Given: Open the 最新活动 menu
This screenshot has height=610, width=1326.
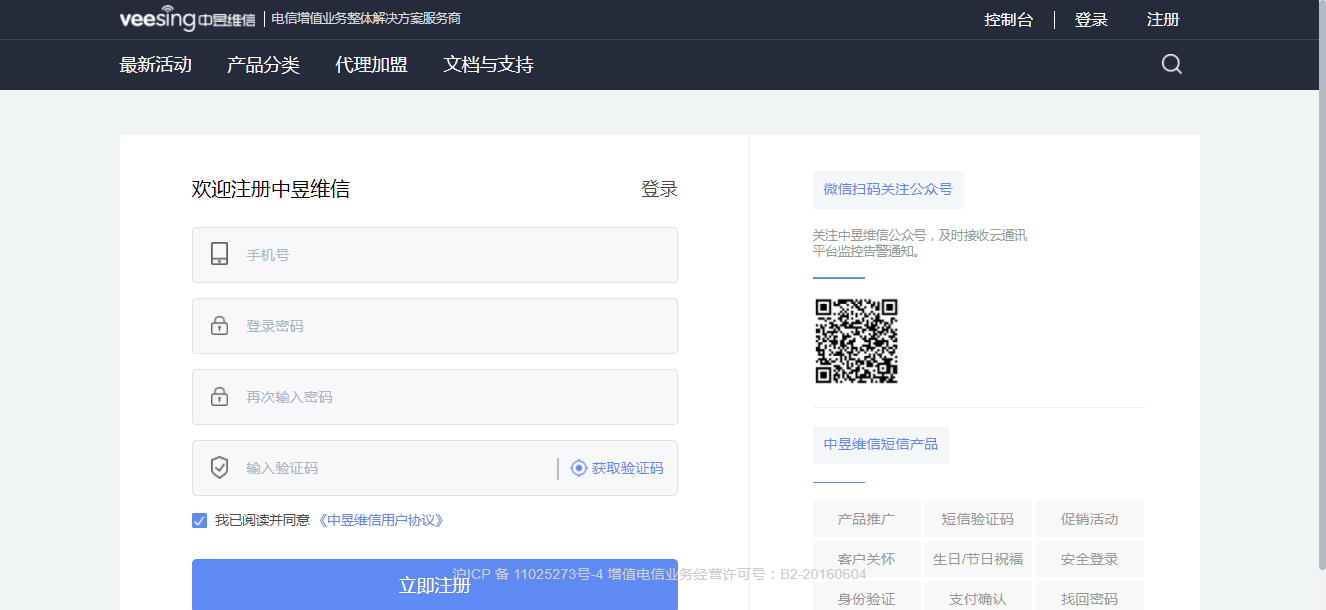Looking at the screenshot, I should 155,65.
